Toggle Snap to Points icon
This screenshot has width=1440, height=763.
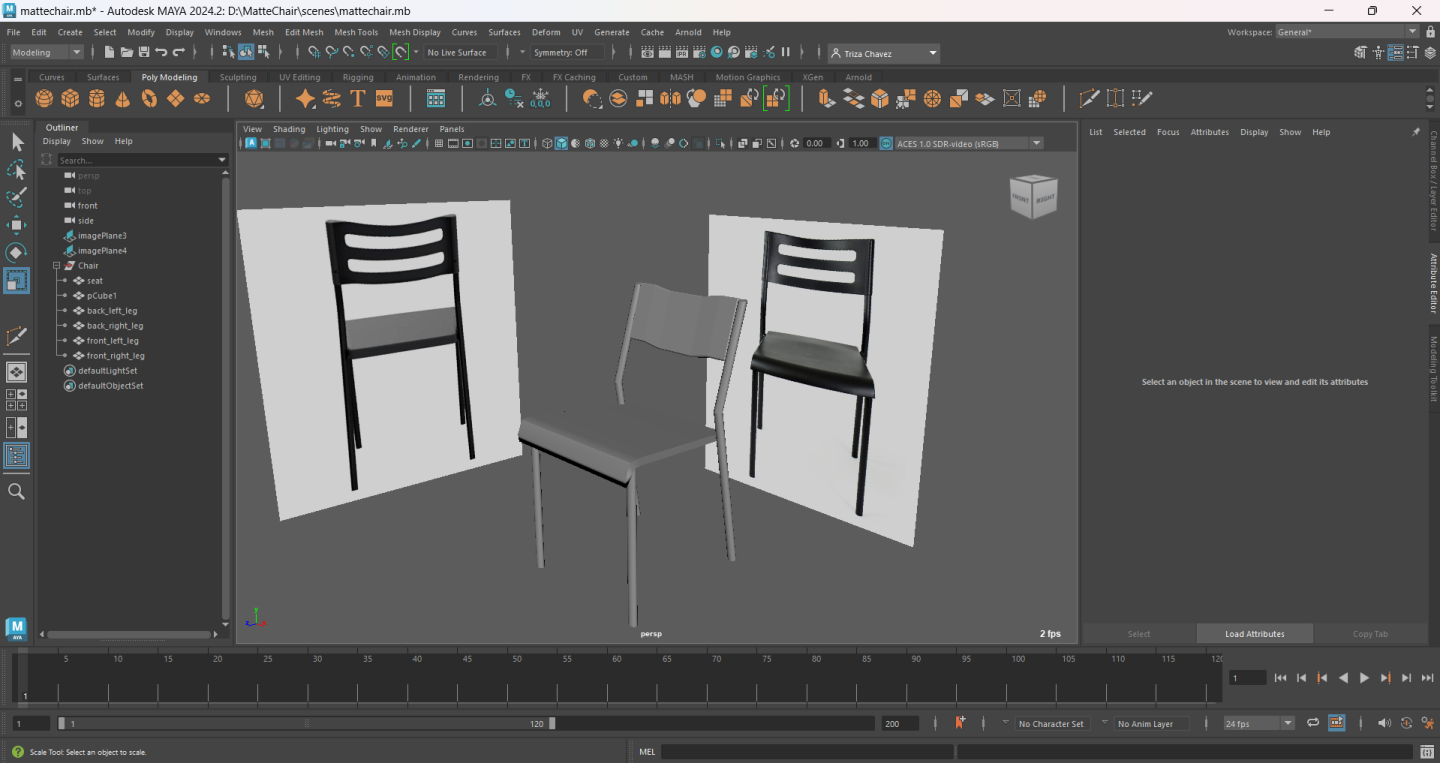348,52
